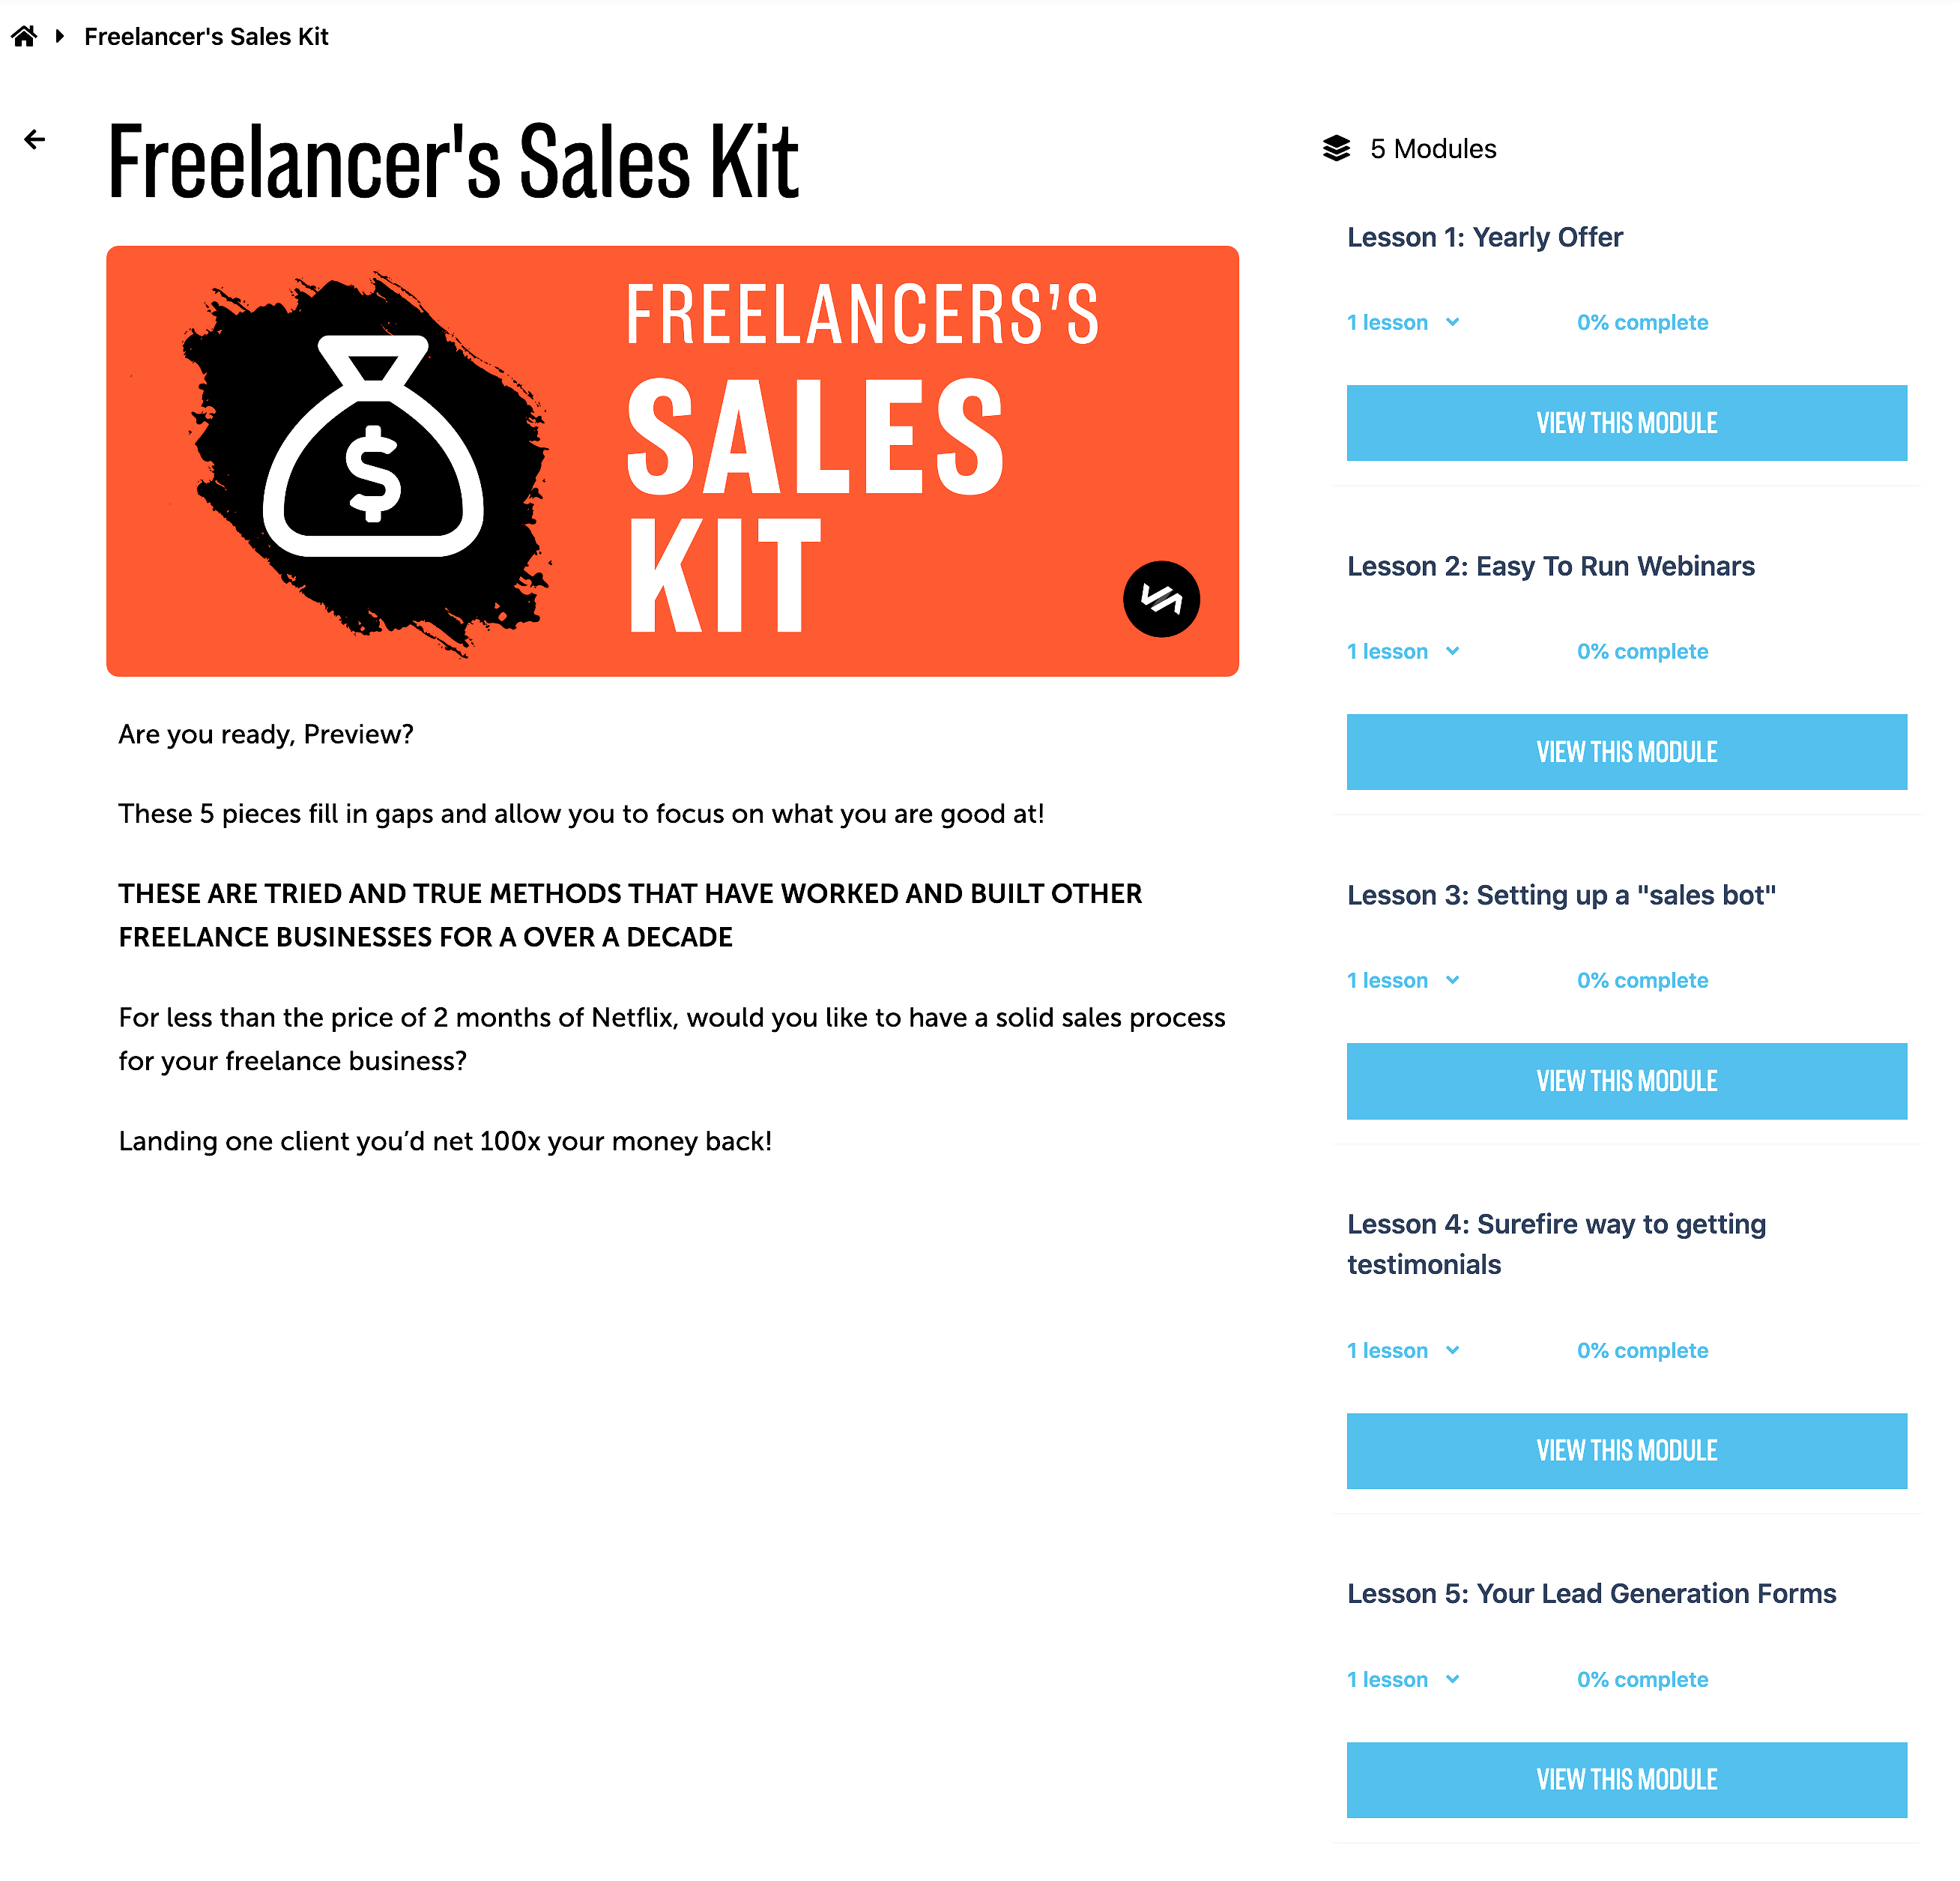View the Easy To Run Webinars module
Image resolution: width=1960 pixels, height=1881 pixels.
pos(1626,752)
